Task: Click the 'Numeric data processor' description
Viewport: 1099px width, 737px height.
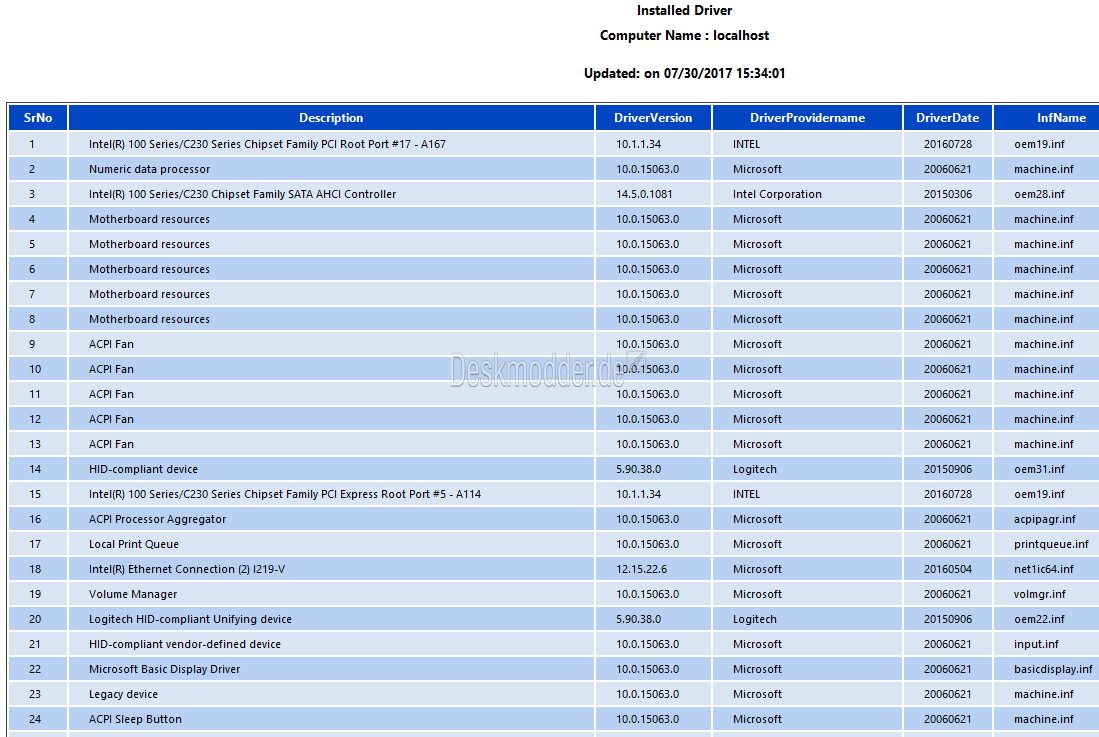Action: [149, 170]
